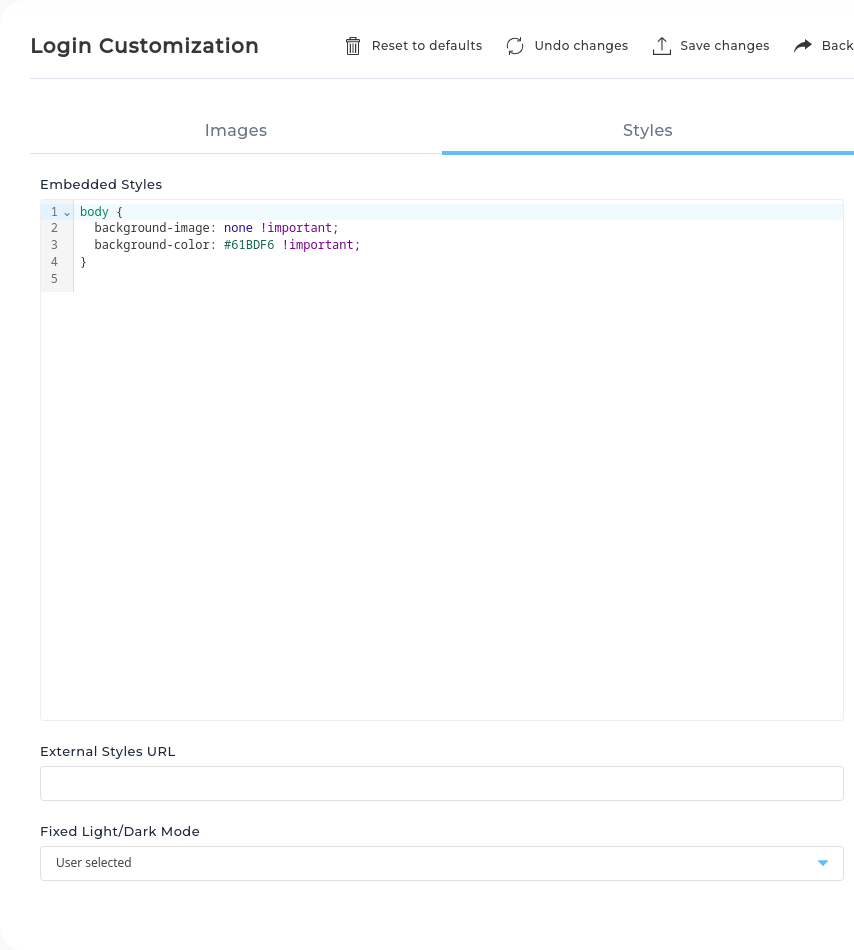Click the blue caret on the mode selector
This screenshot has height=950, width=854.
click(823, 862)
